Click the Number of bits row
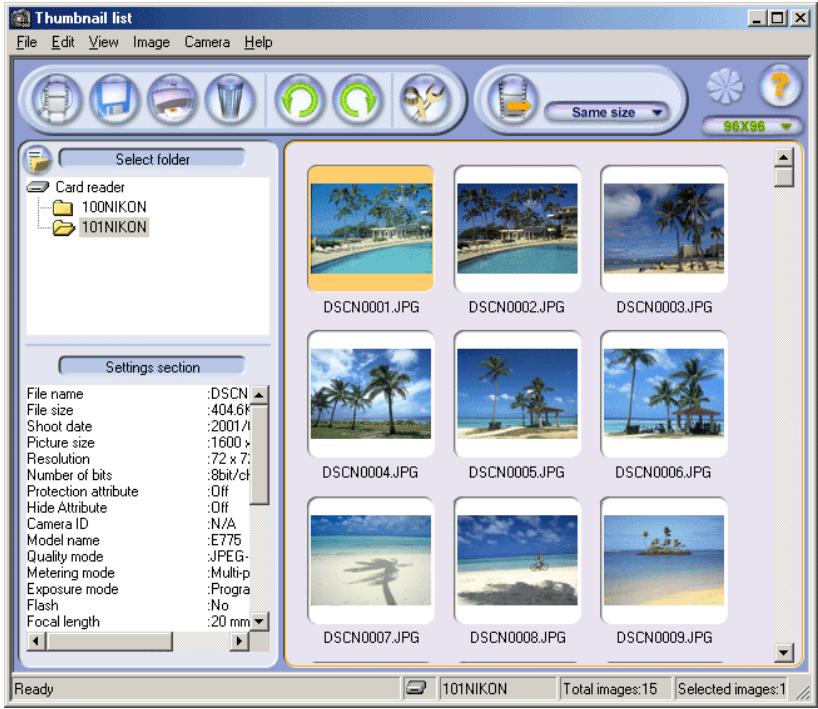 pyautogui.click(x=138, y=475)
